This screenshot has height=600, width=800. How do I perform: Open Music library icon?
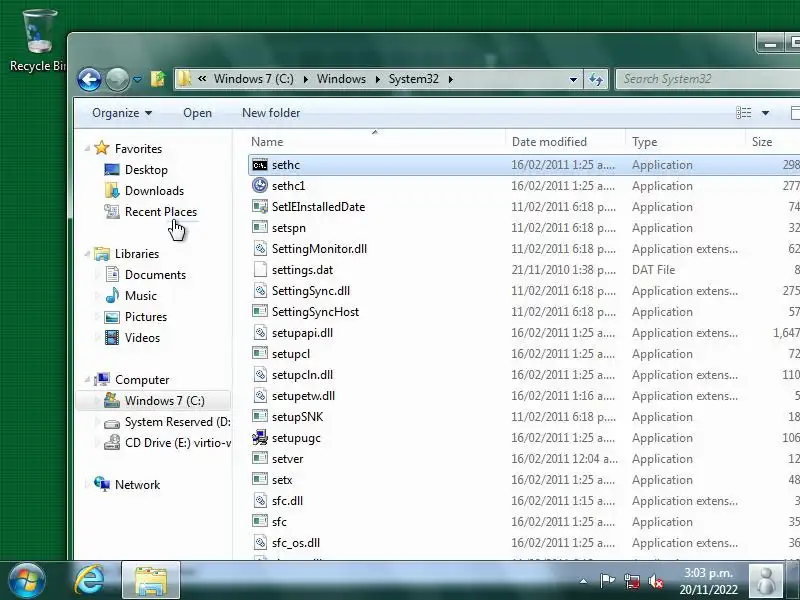click(x=112, y=295)
